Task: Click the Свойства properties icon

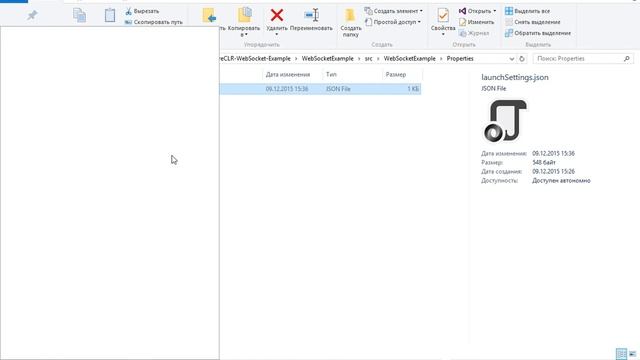Action: coord(443,16)
